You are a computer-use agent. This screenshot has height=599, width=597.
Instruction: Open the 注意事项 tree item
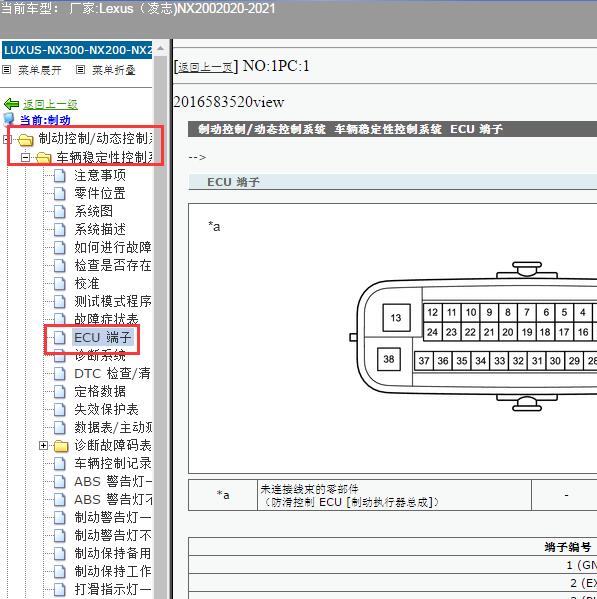pyautogui.click(x=100, y=176)
